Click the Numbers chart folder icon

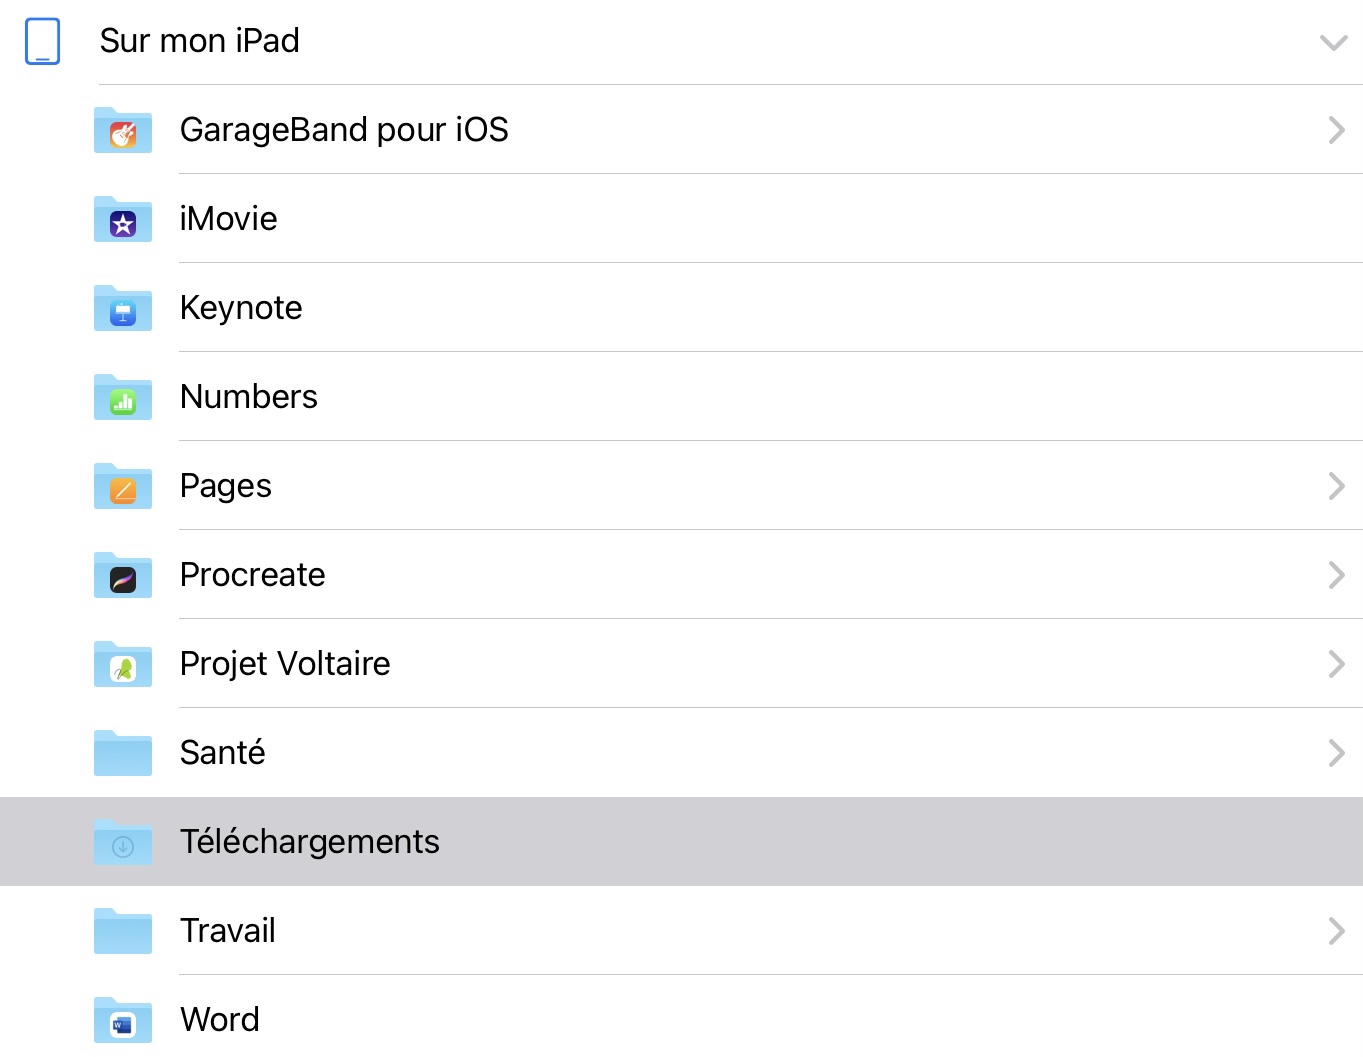coord(123,398)
